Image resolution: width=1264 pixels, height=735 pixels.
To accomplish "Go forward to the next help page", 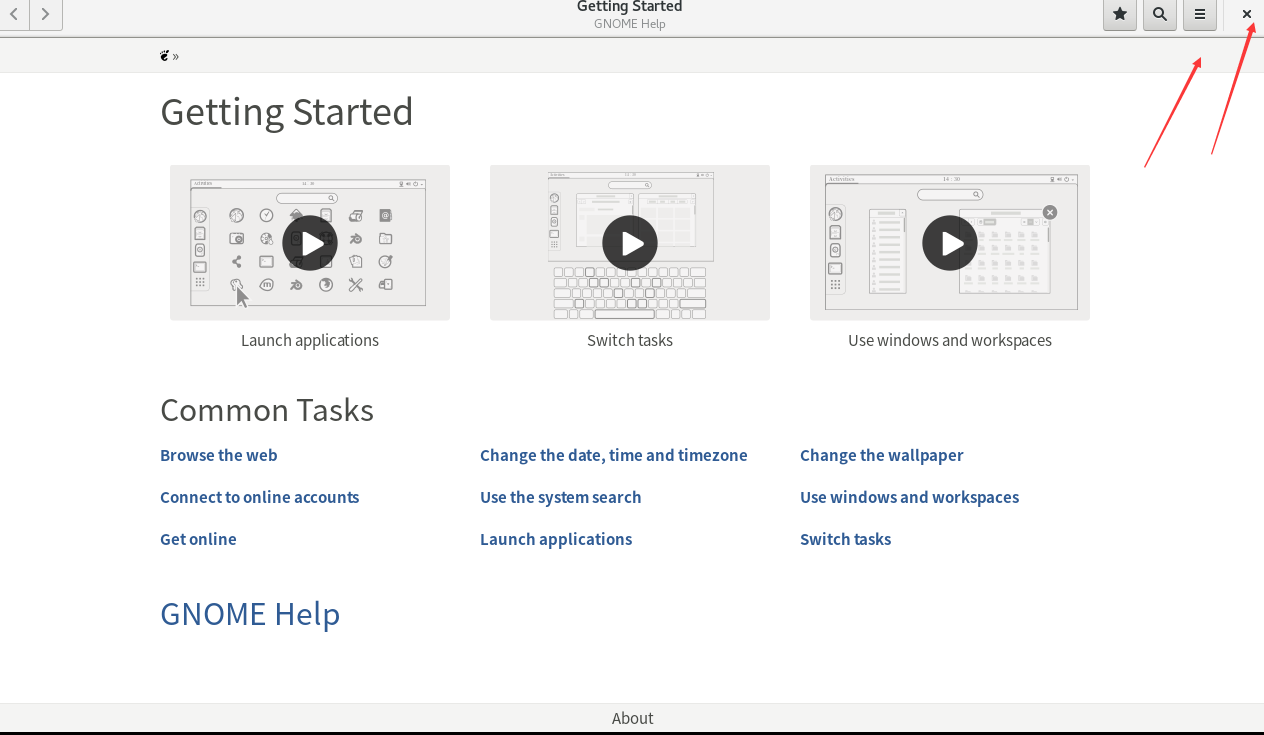I will [46, 14].
